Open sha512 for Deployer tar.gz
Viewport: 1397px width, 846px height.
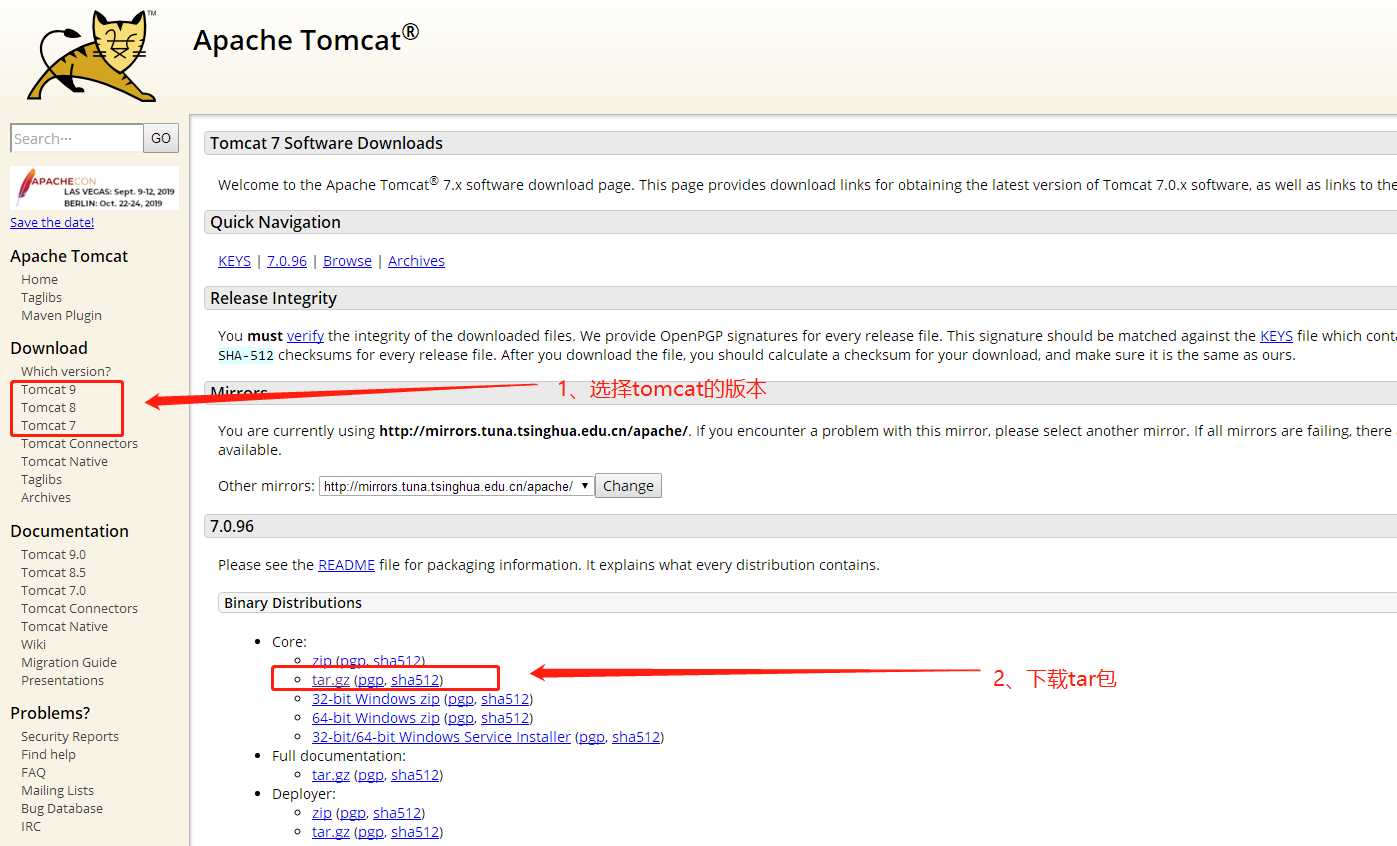click(414, 832)
